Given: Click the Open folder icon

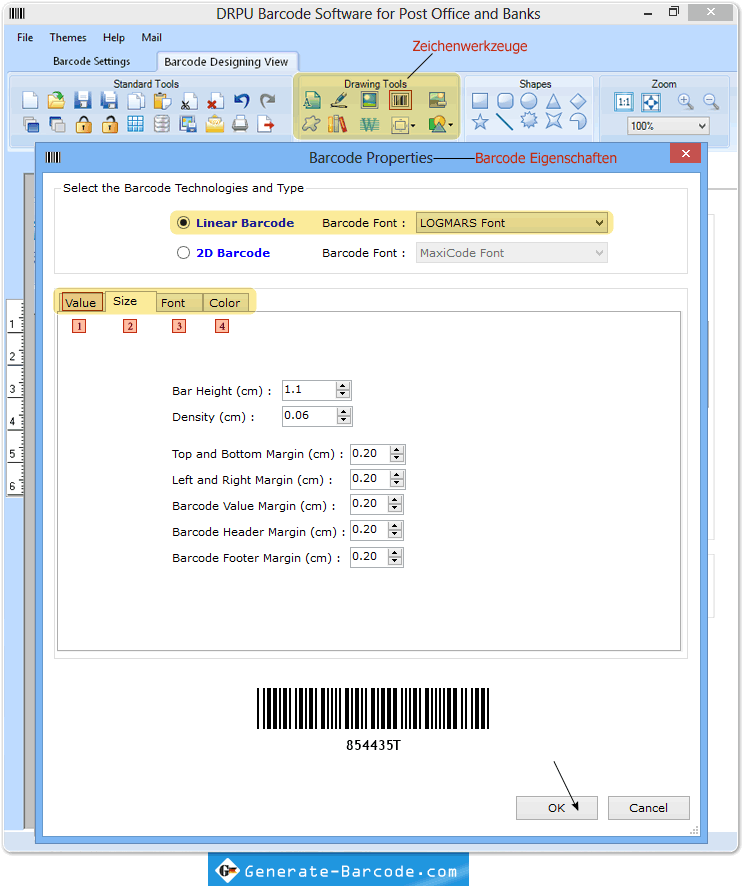Looking at the screenshot, I should [x=56, y=101].
